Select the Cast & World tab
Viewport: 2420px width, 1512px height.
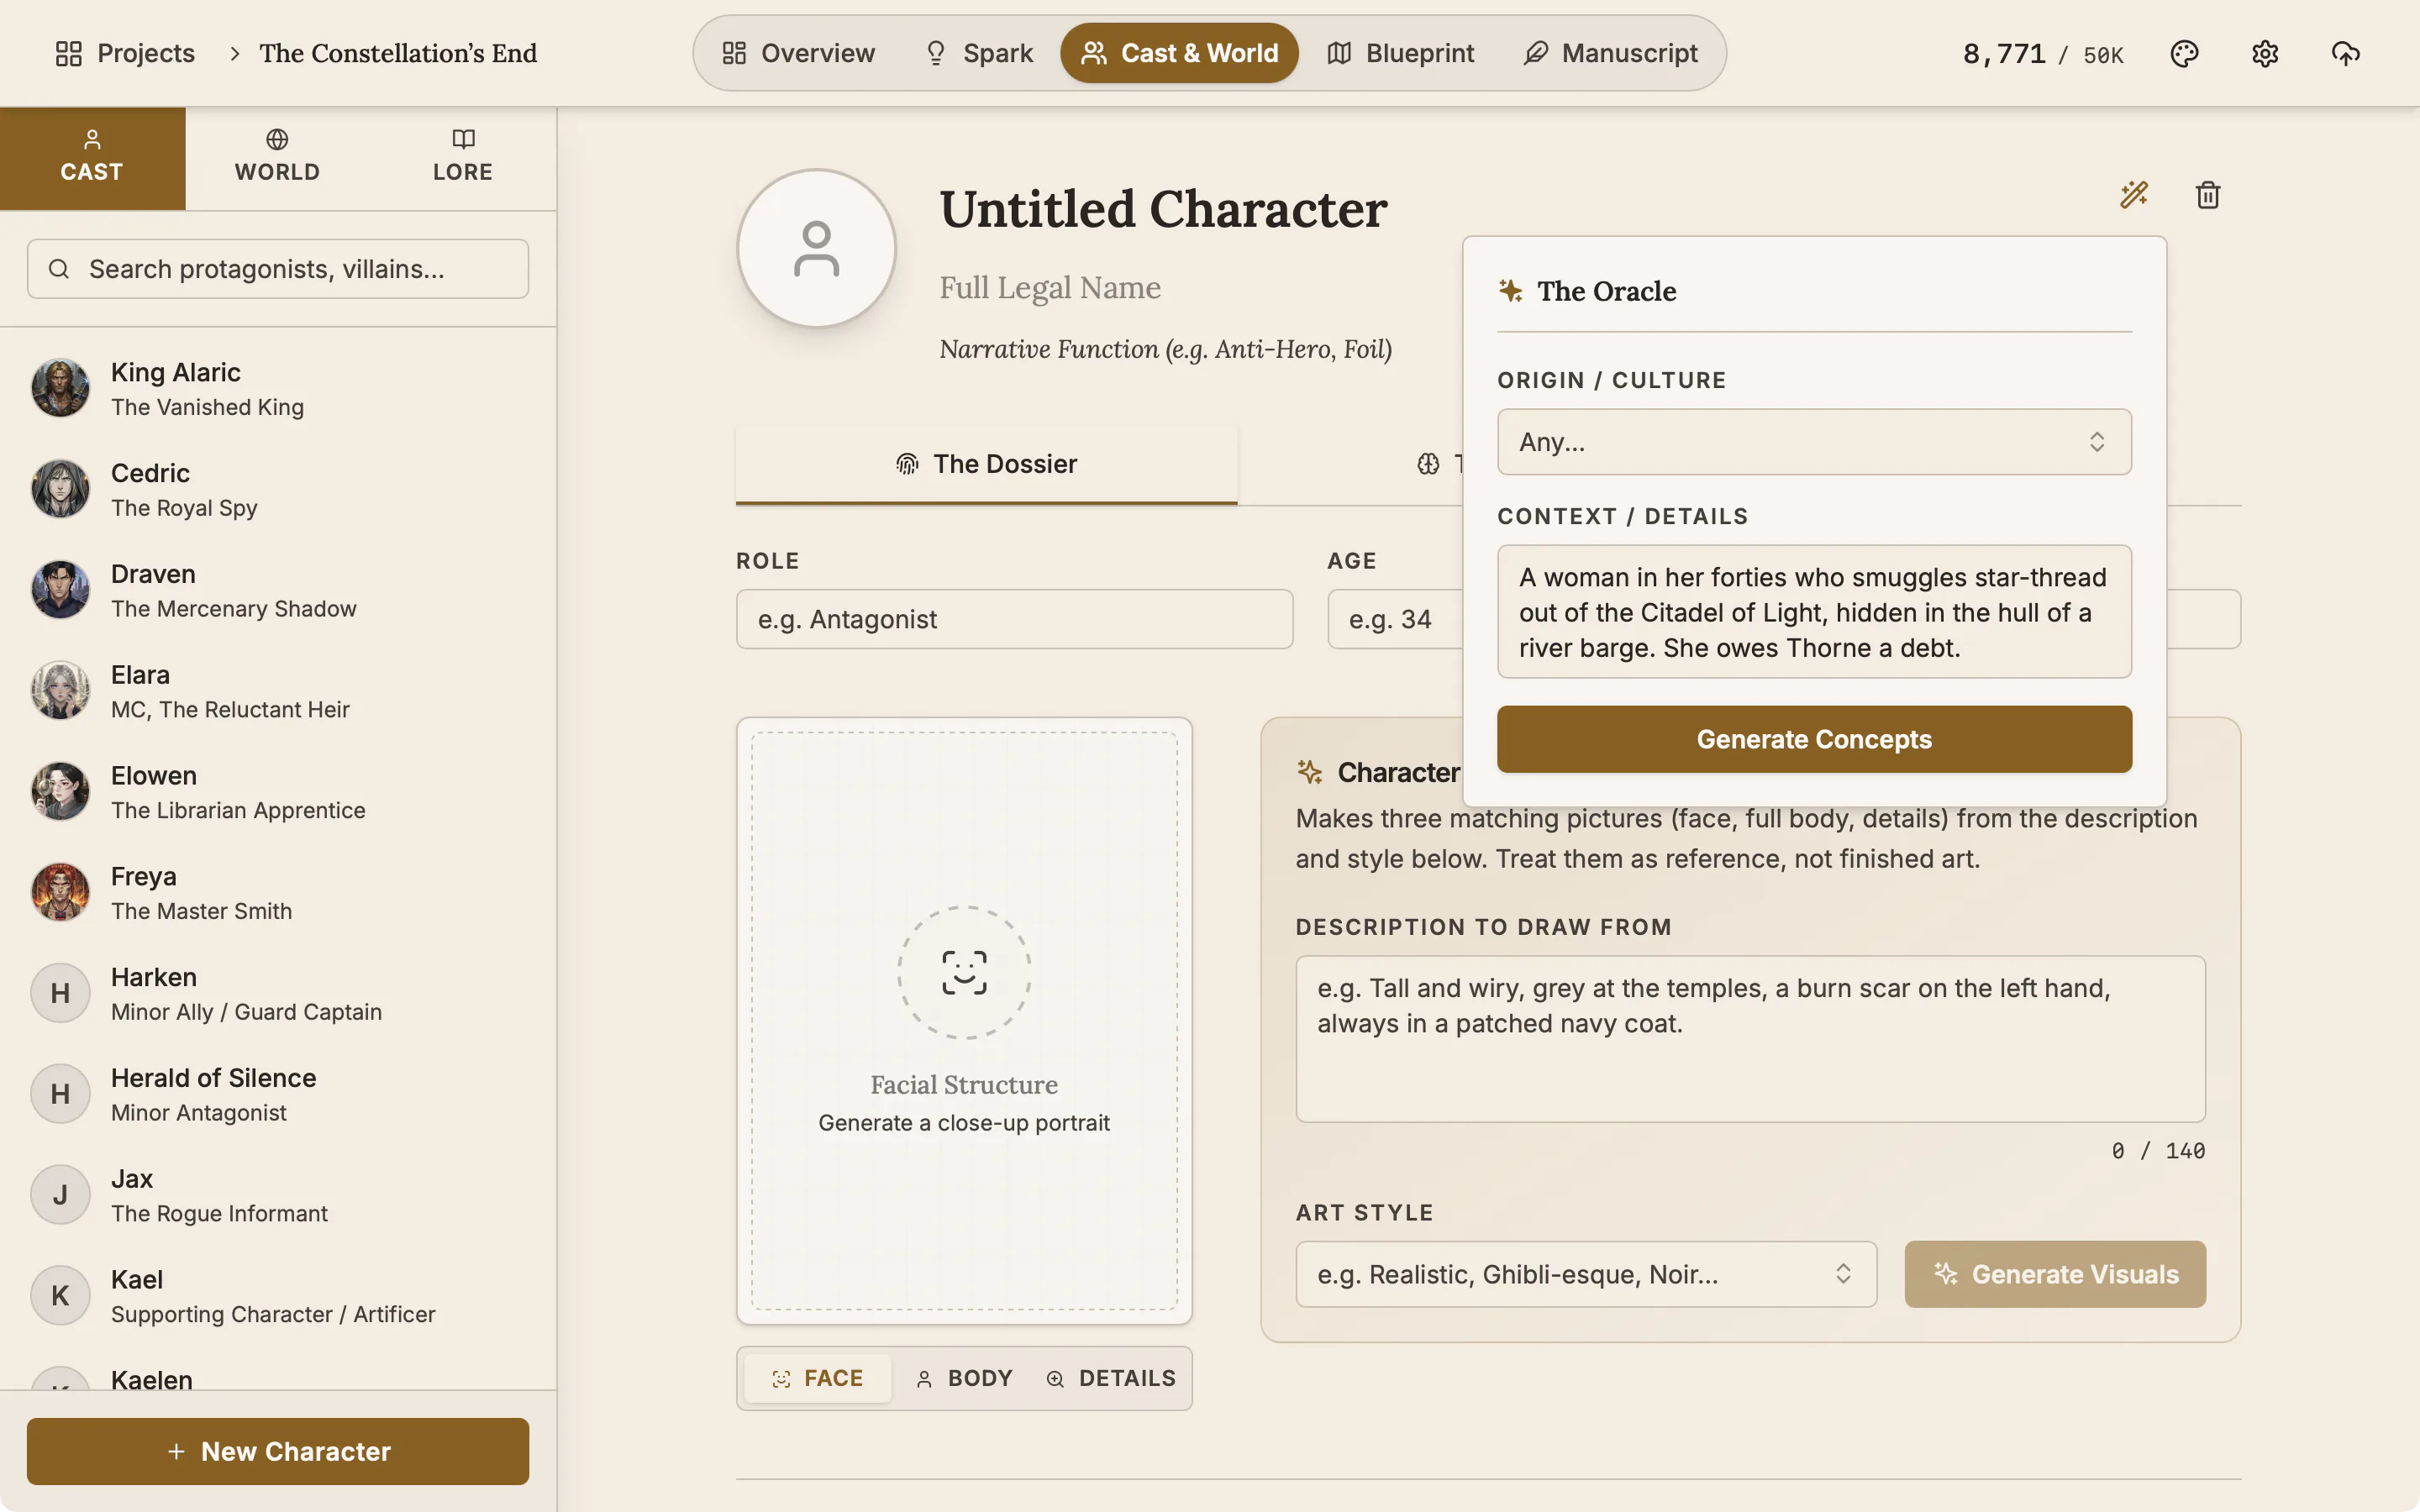pos(1179,53)
